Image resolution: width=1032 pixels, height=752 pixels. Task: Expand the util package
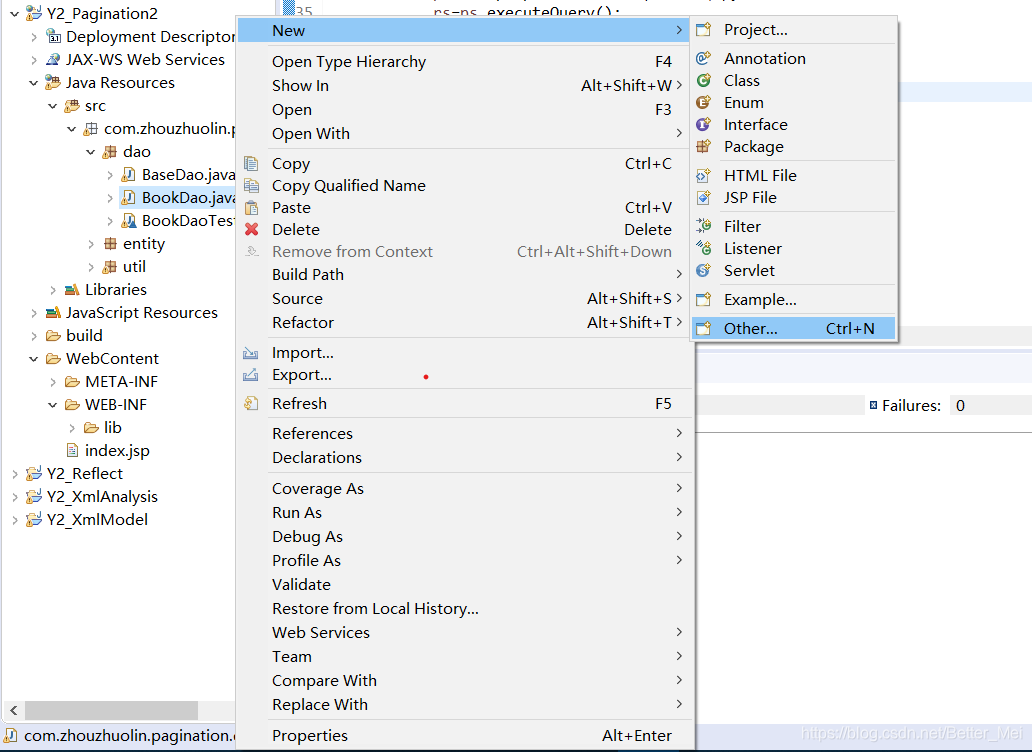[91, 267]
